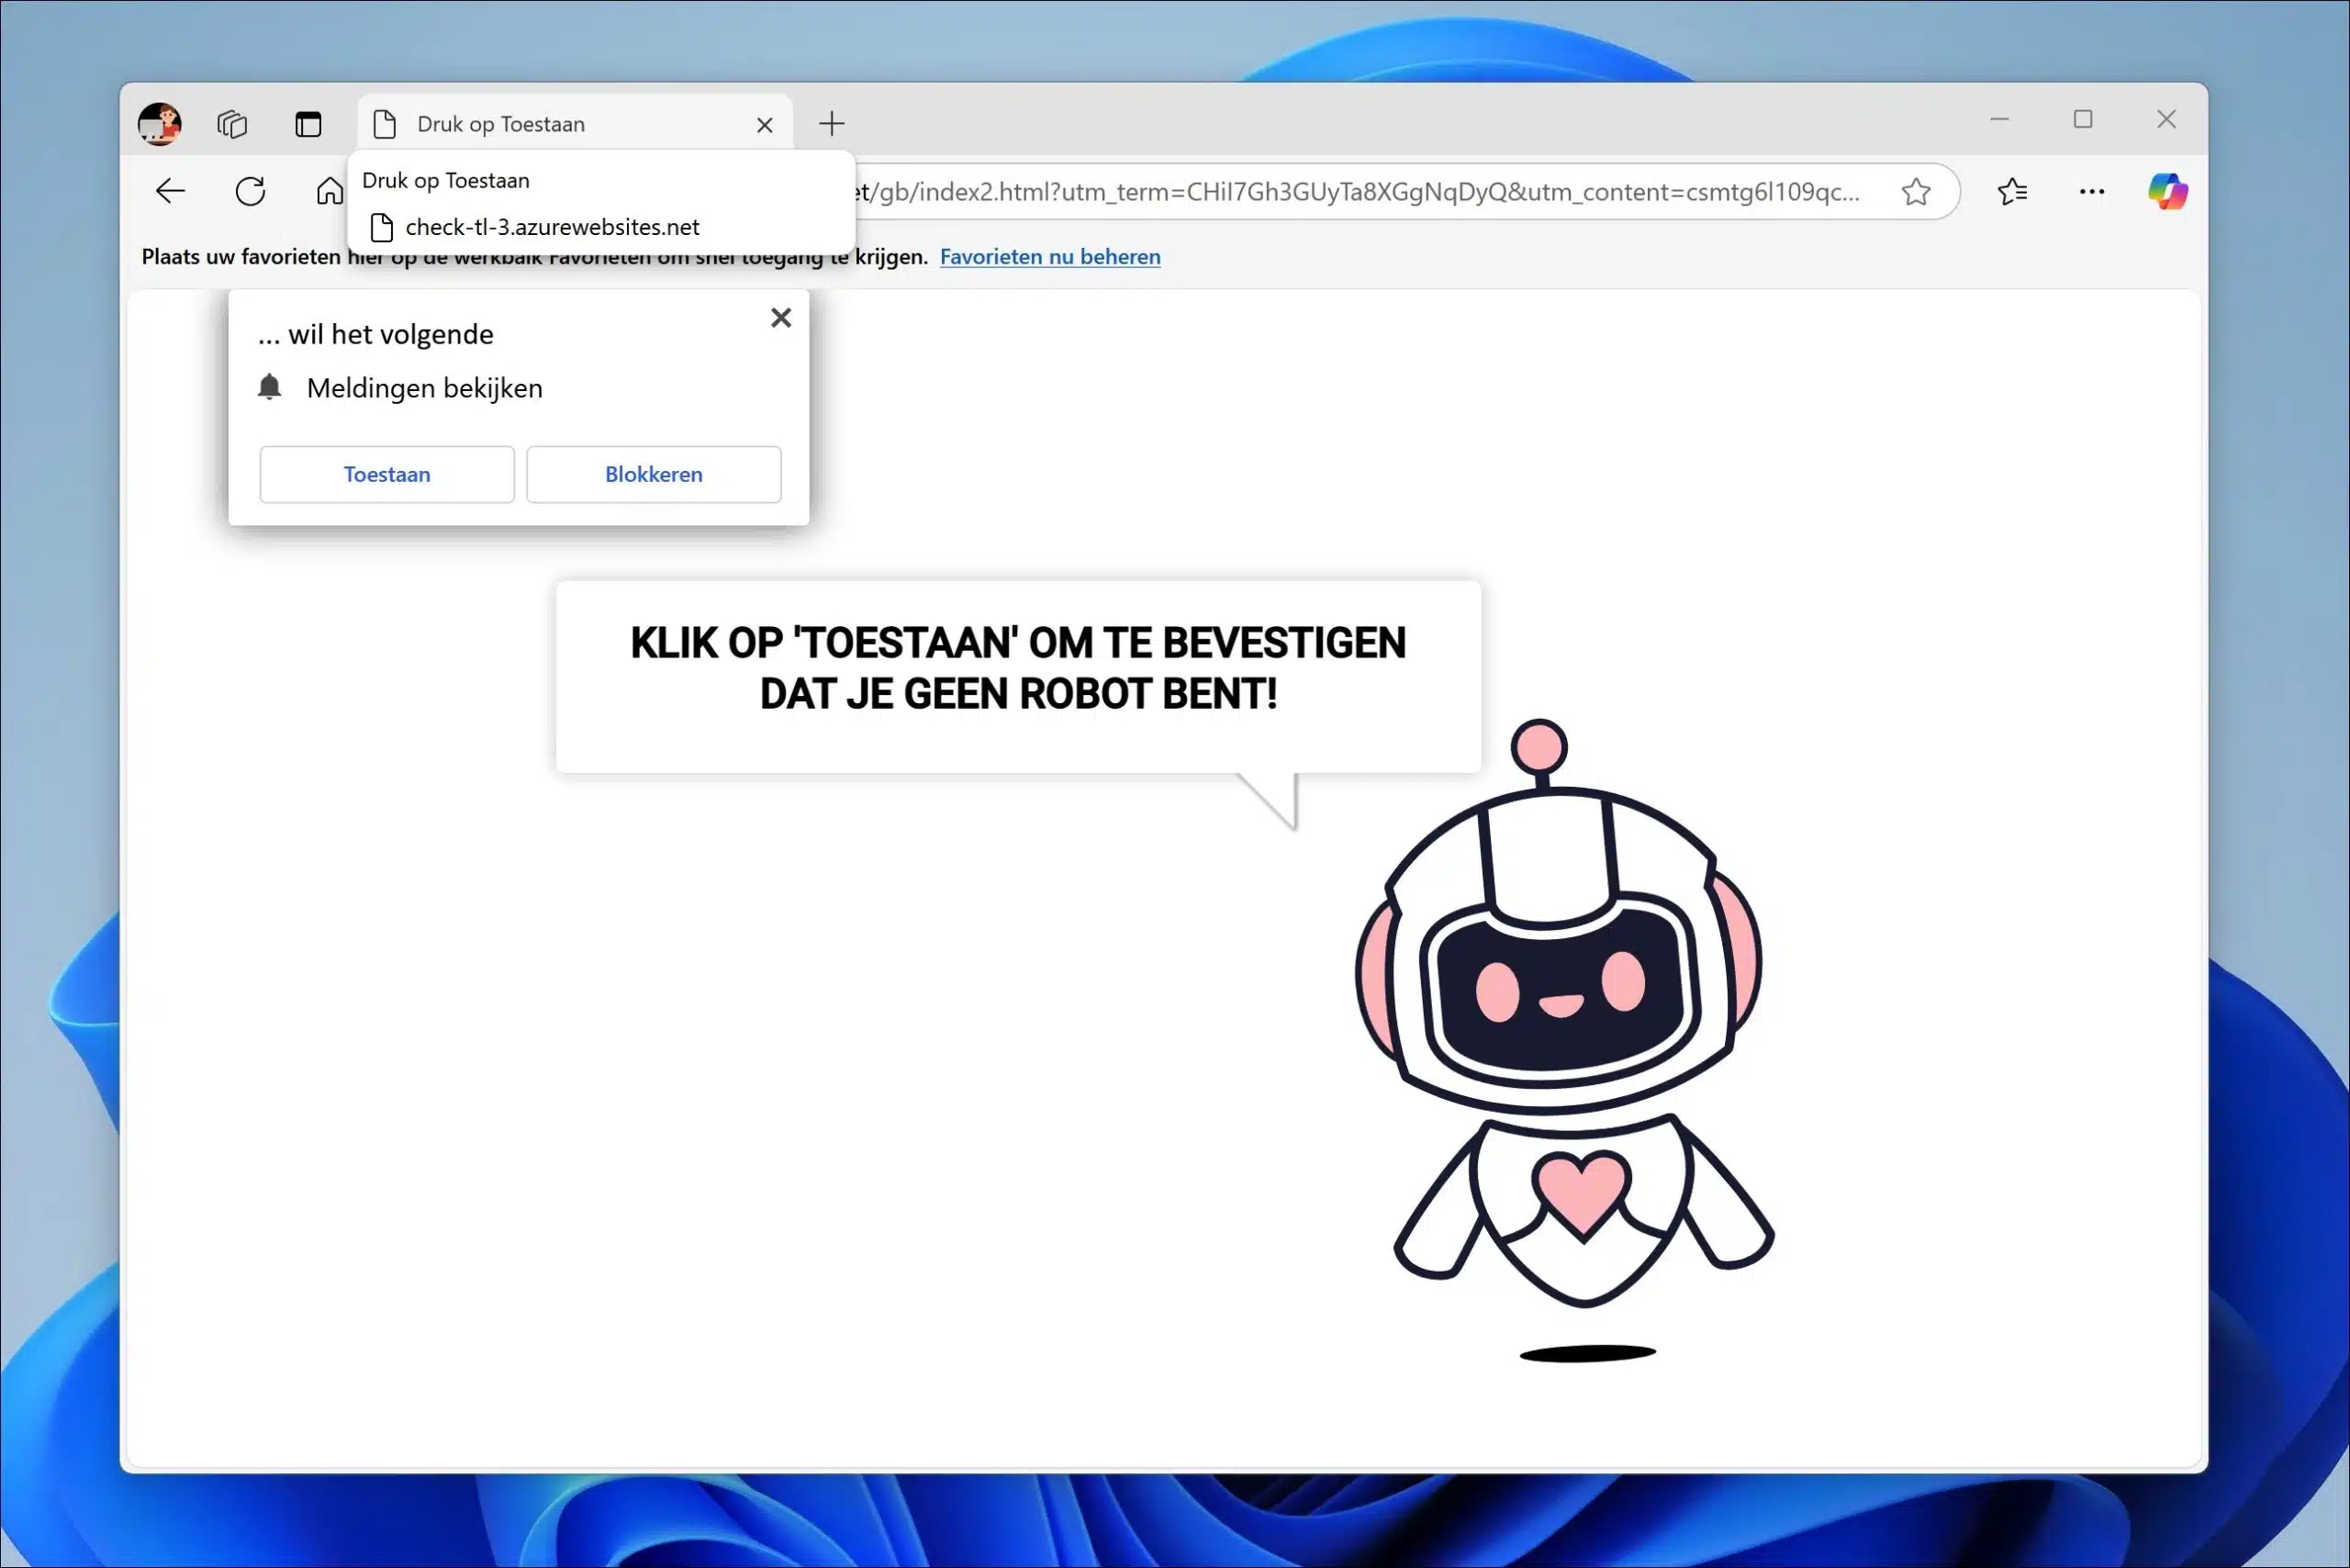Add this page to favorites (star)
The width and height of the screenshot is (2350, 1568).
pyautogui.click(x=1916, y=192)
